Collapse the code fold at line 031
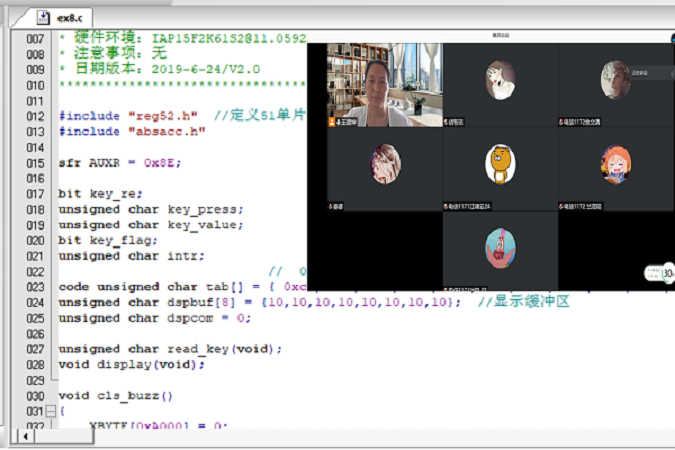675x450 pixels. coord(51,411)
